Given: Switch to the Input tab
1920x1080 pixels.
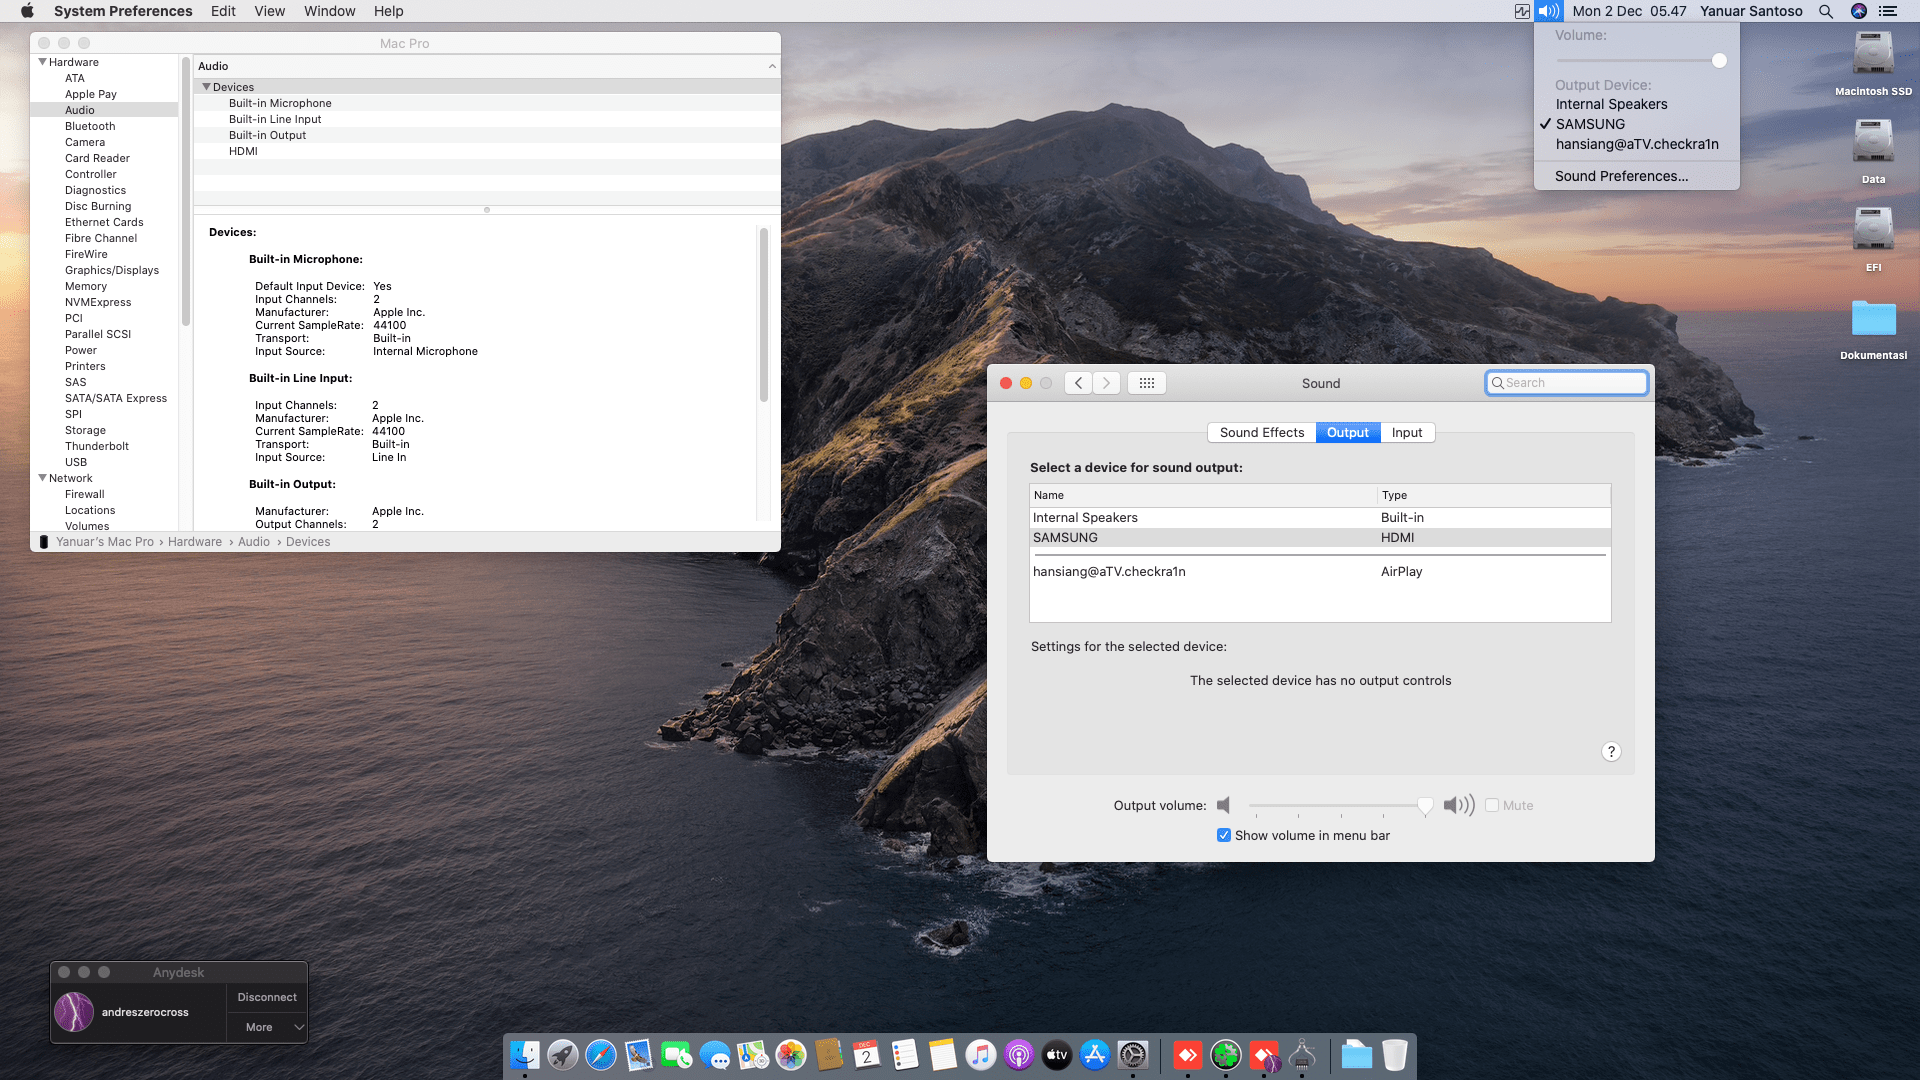Looking at the screenshot, I should [x=1407, y=433].
